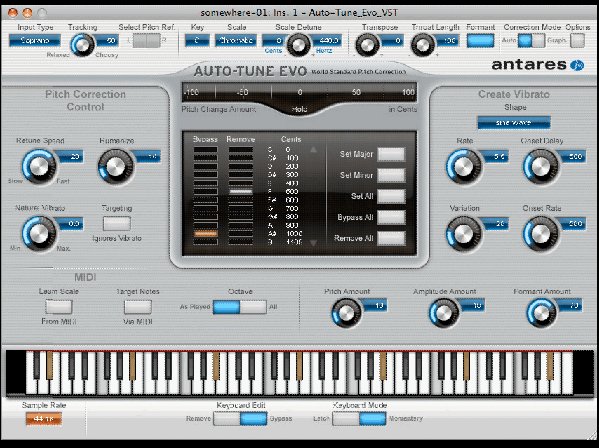This screenshot has width=599, height=448.
Task: Toggle Remove for note A
Action: 241,225
